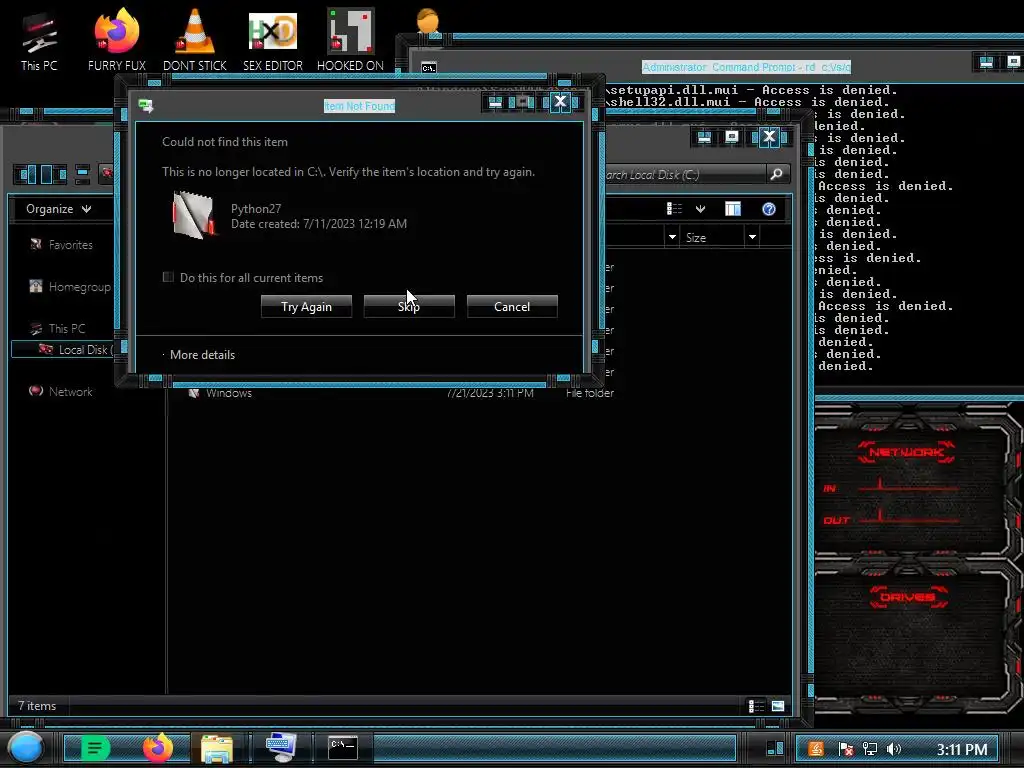Viewport: 1024px width, 768px height.
Task: Open the Start orb button
Action: [x=25, y=748]
